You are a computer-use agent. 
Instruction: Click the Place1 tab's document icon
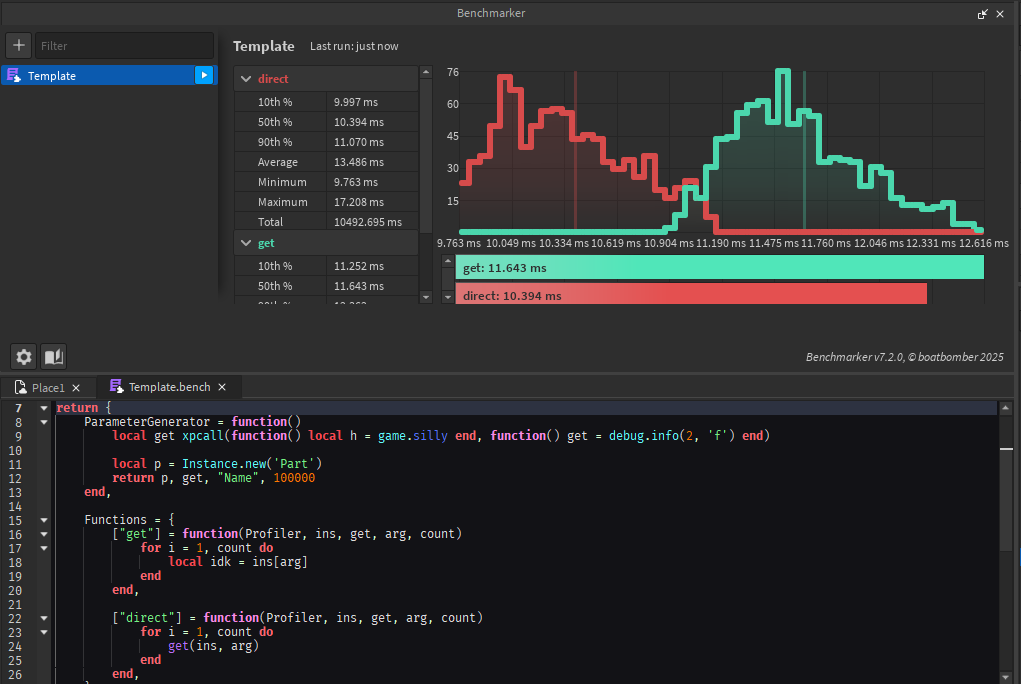pyautogui.click(x=20, y=387)
